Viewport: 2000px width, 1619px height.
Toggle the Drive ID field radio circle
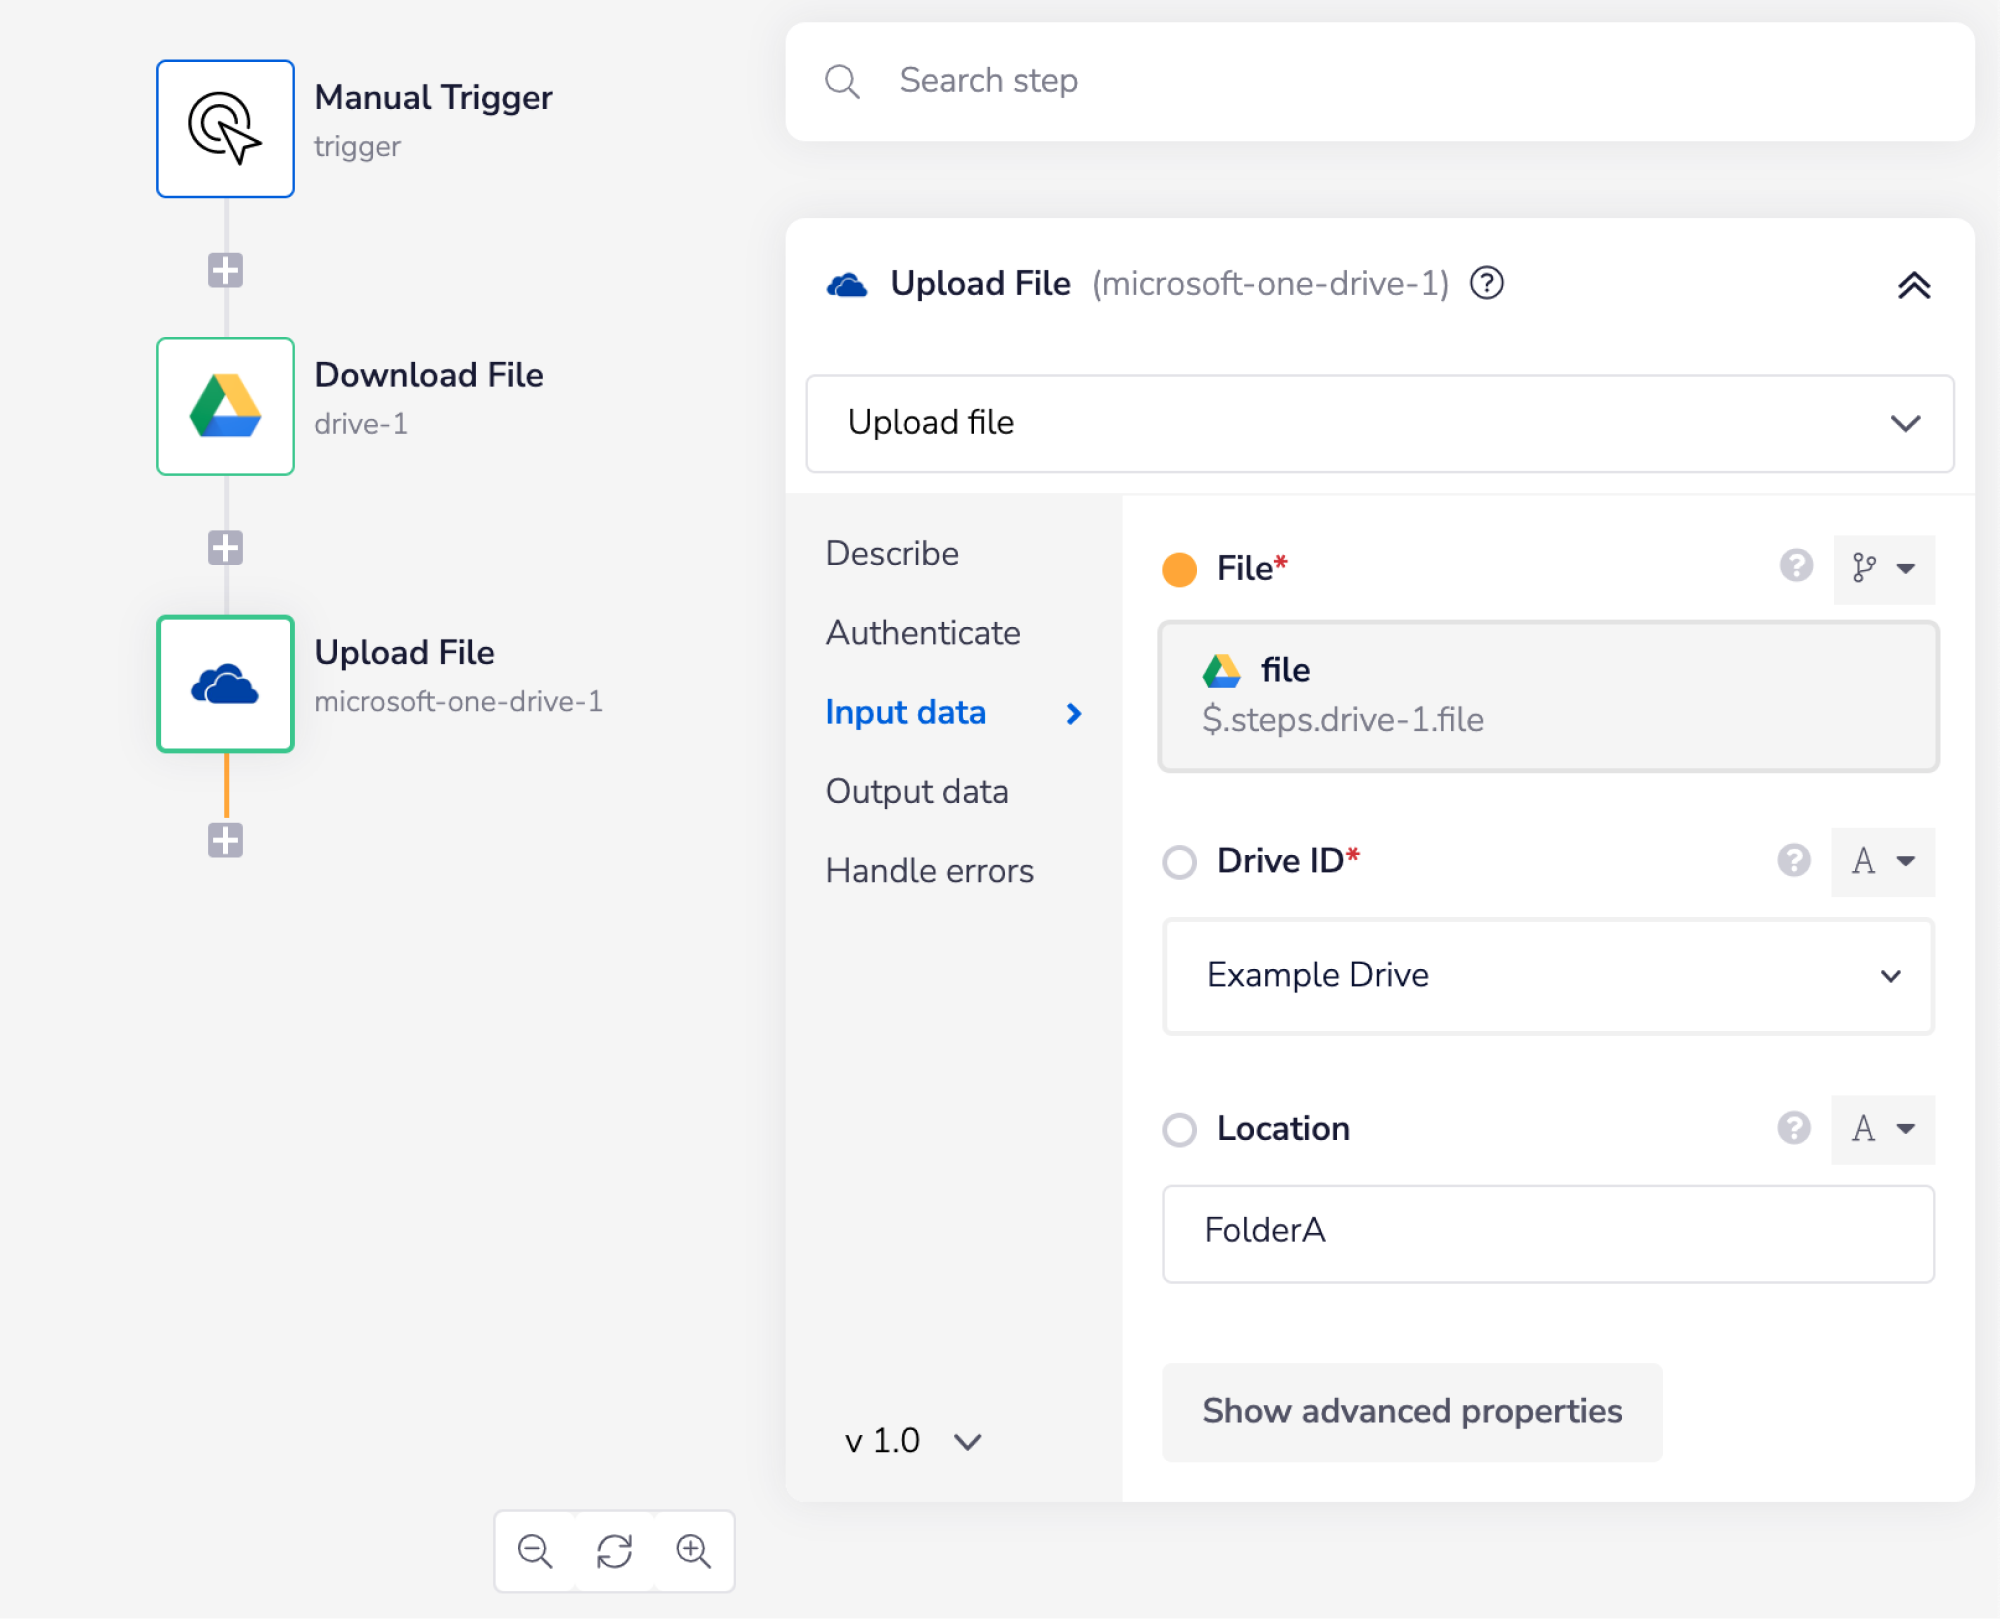click(1179, 861)
